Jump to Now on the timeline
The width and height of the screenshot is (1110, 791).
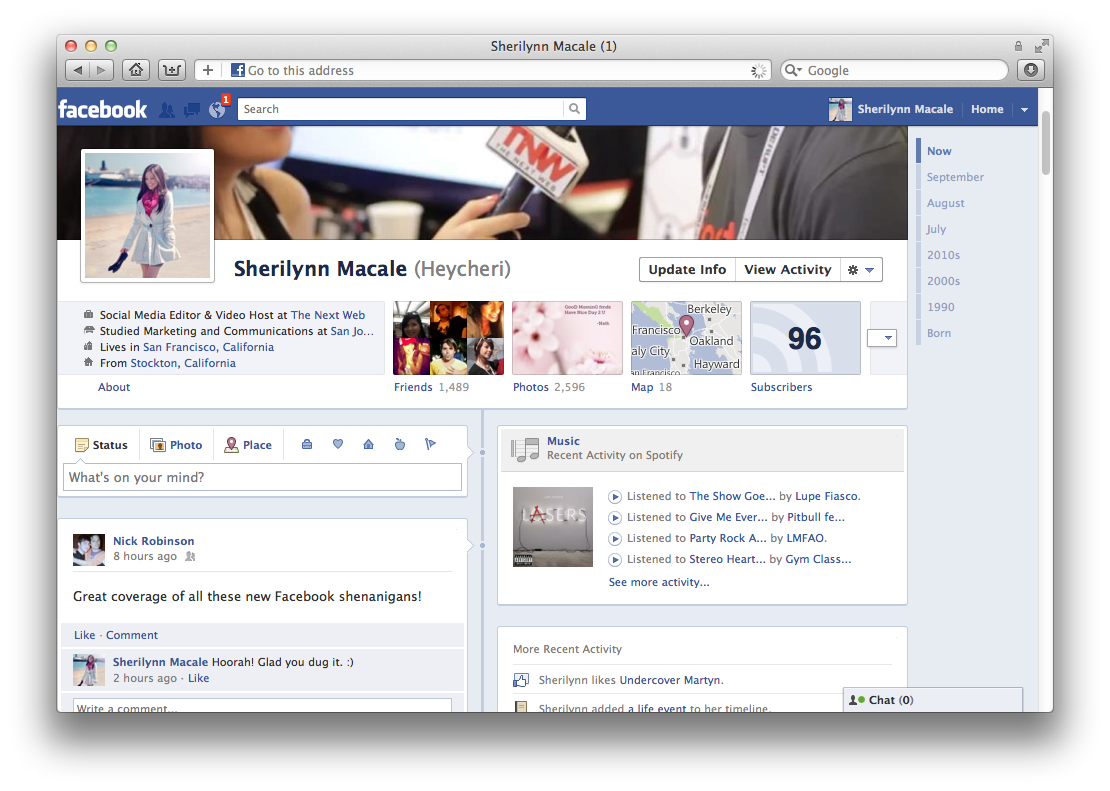(x=939, y=151)
